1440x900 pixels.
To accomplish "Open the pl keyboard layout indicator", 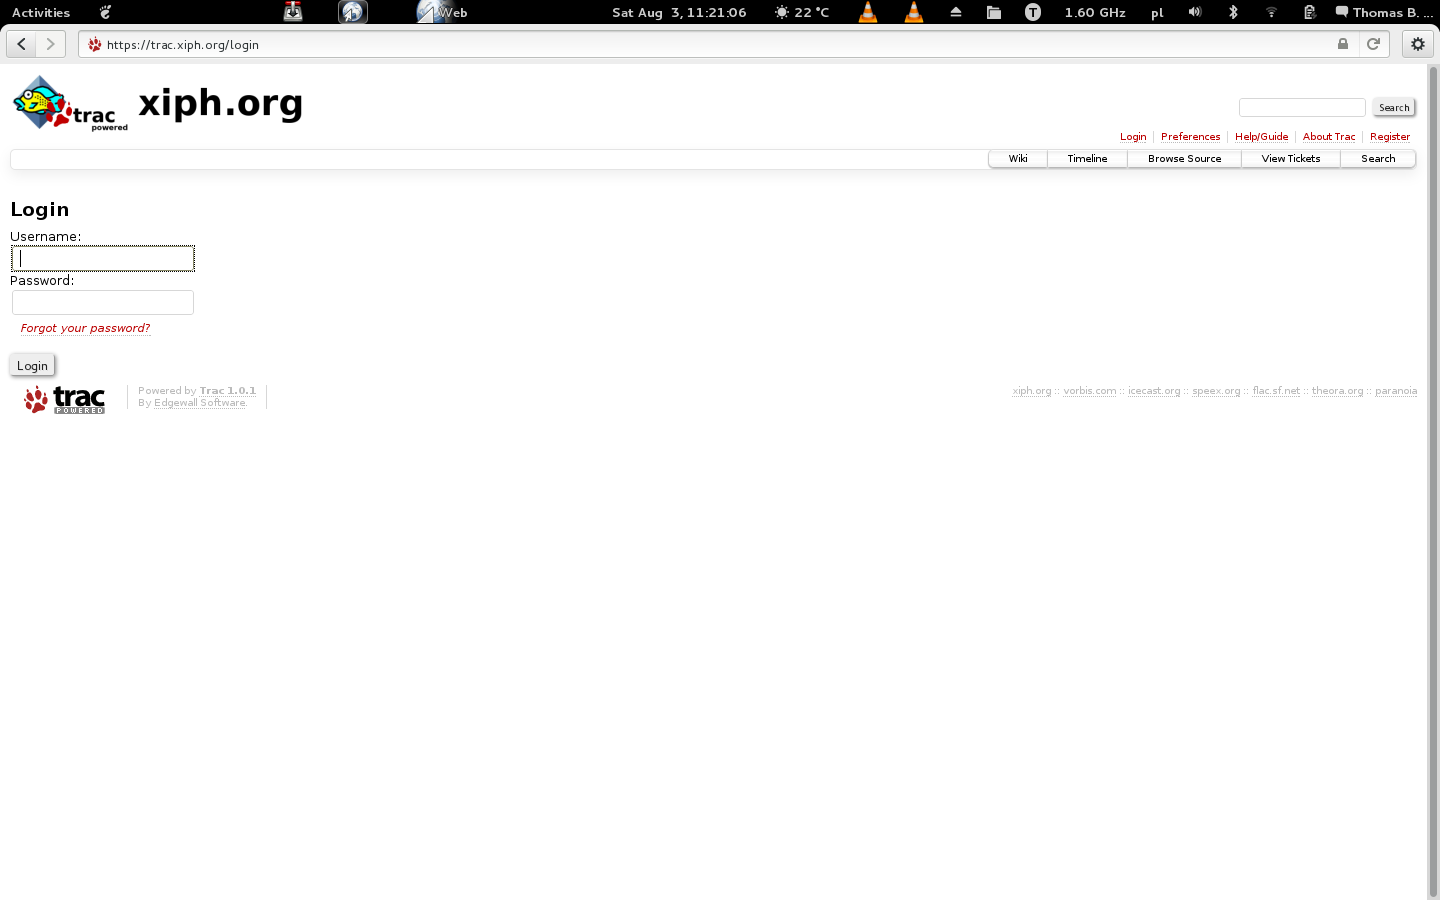I will click(1157, 13).
